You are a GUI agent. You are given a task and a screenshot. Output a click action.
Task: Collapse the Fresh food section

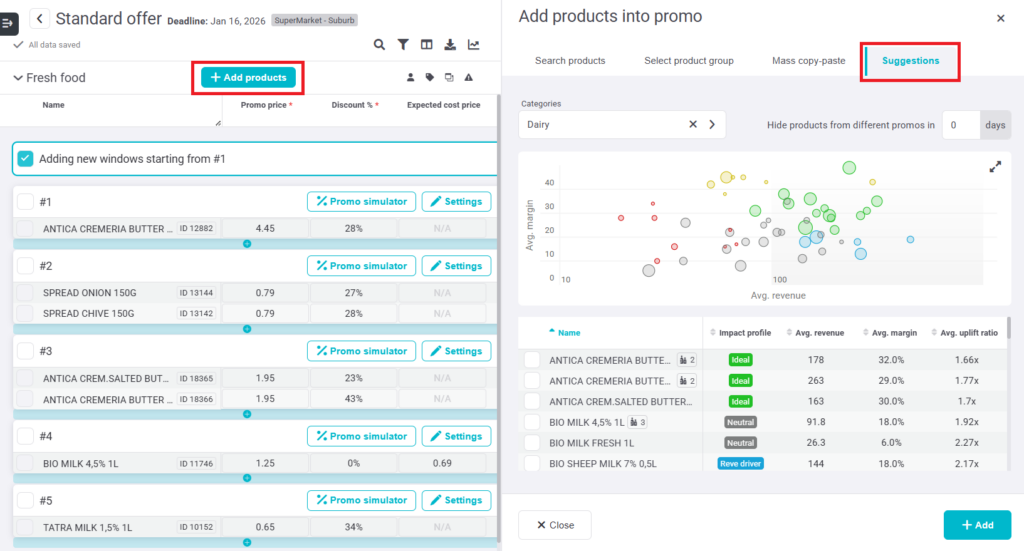[x=18, y=78]
